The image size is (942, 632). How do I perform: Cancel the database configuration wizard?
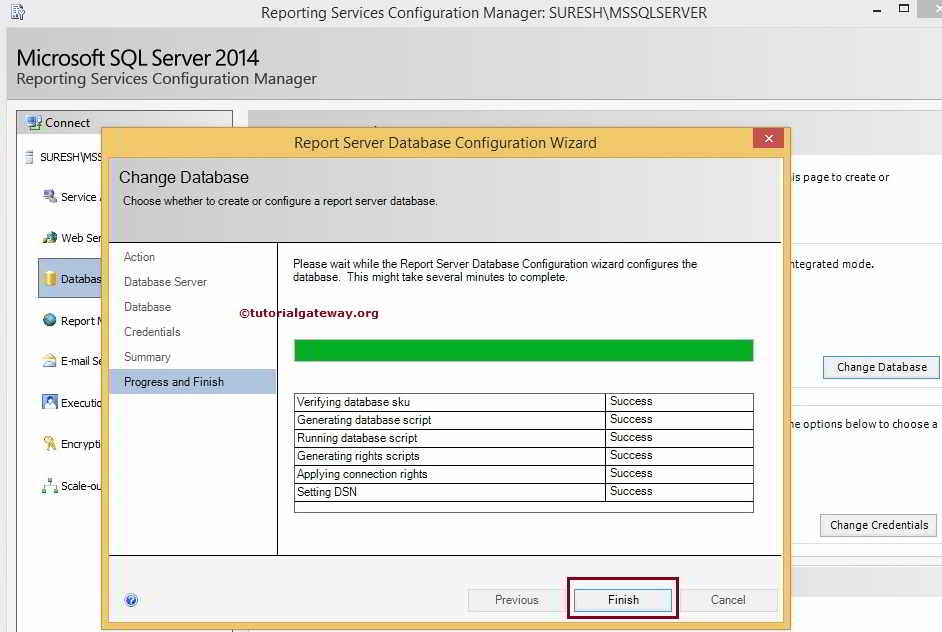(x=728, y=600)
